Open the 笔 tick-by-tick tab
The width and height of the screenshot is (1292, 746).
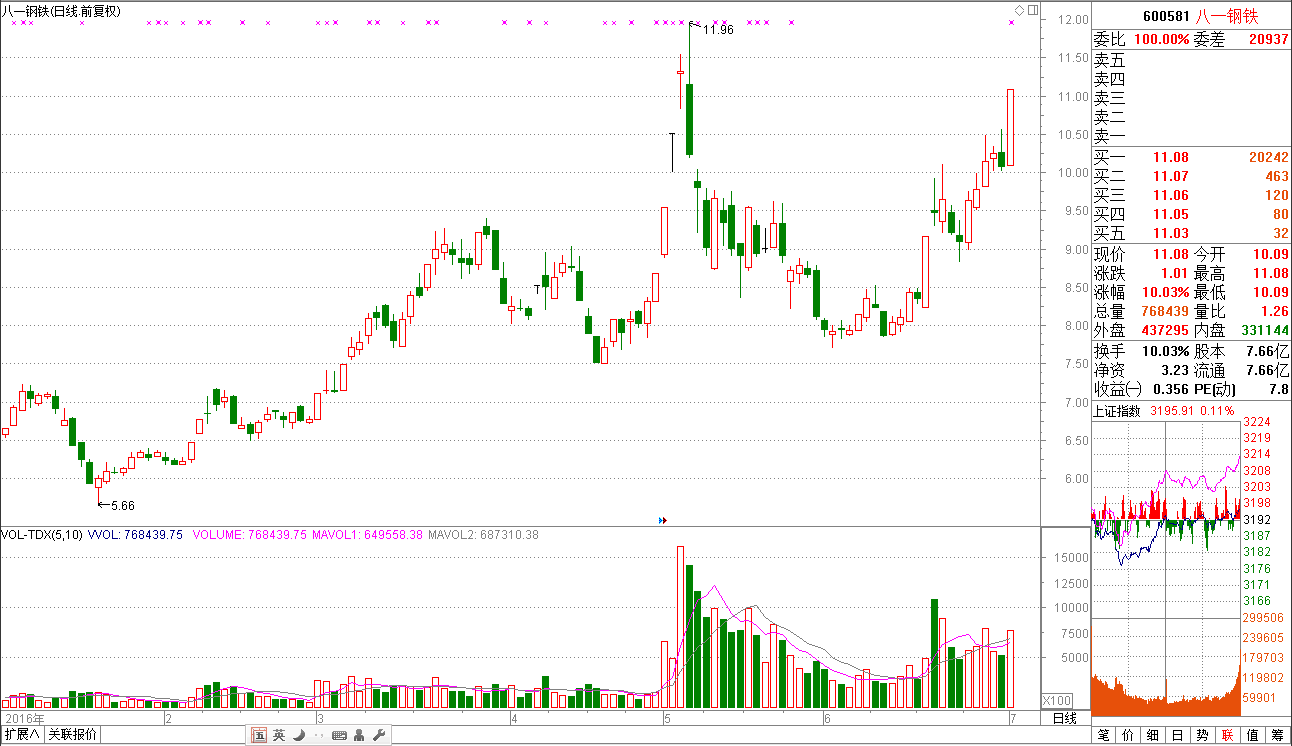(x=1103, y=735)
